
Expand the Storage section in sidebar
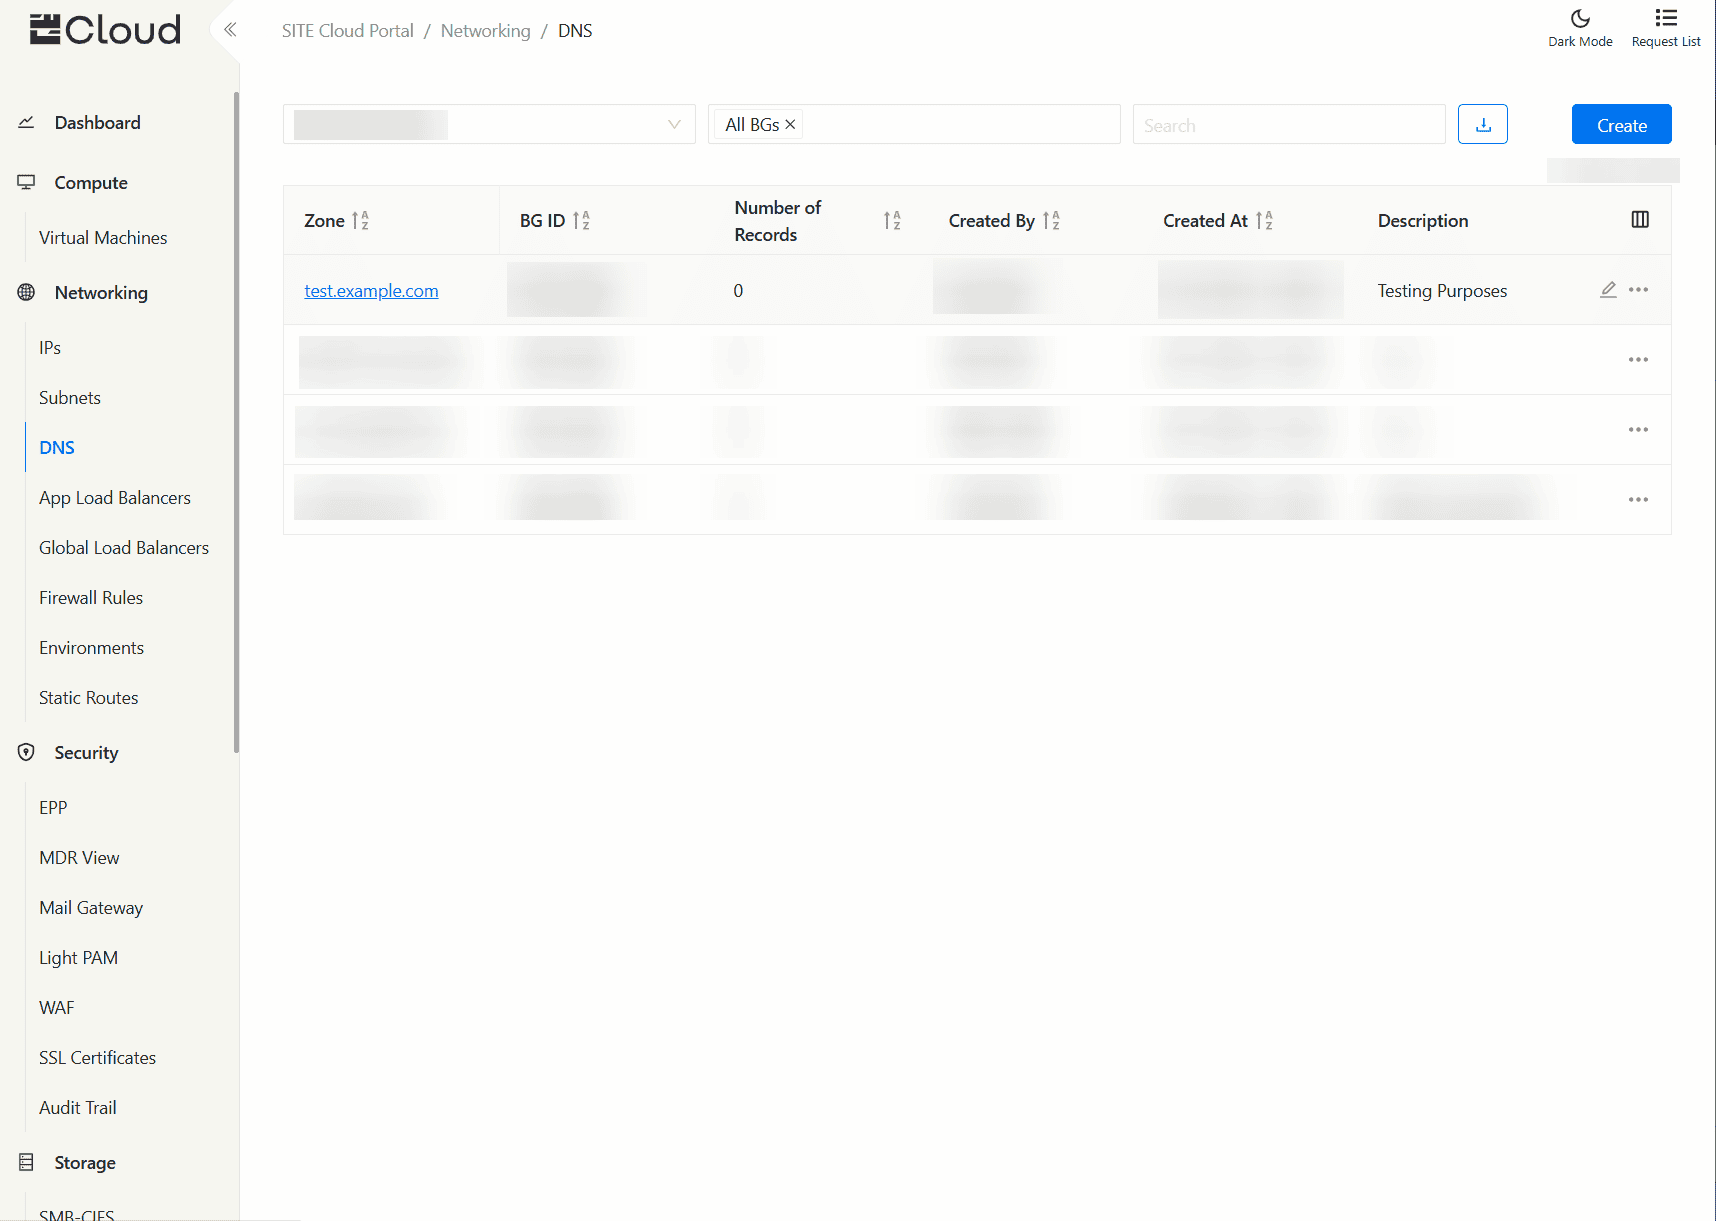pyautogui.click(x=85, y=1163)
